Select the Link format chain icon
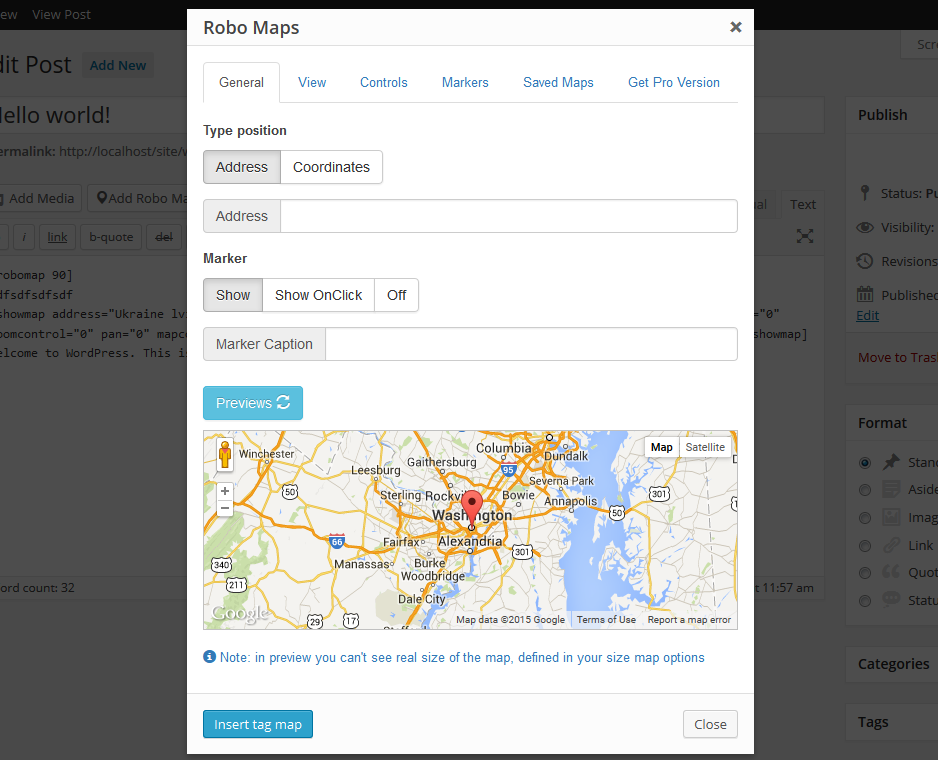Viewport: 938px width, 760px height. [891, 545]
